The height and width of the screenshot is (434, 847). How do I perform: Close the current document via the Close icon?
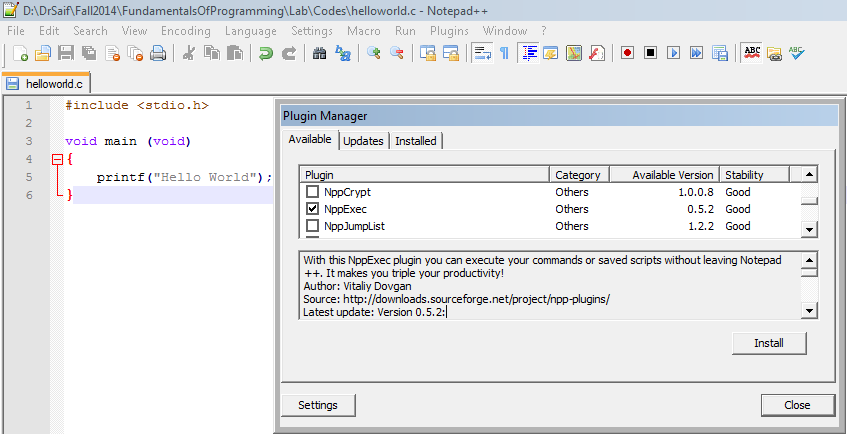pos(112,53)
